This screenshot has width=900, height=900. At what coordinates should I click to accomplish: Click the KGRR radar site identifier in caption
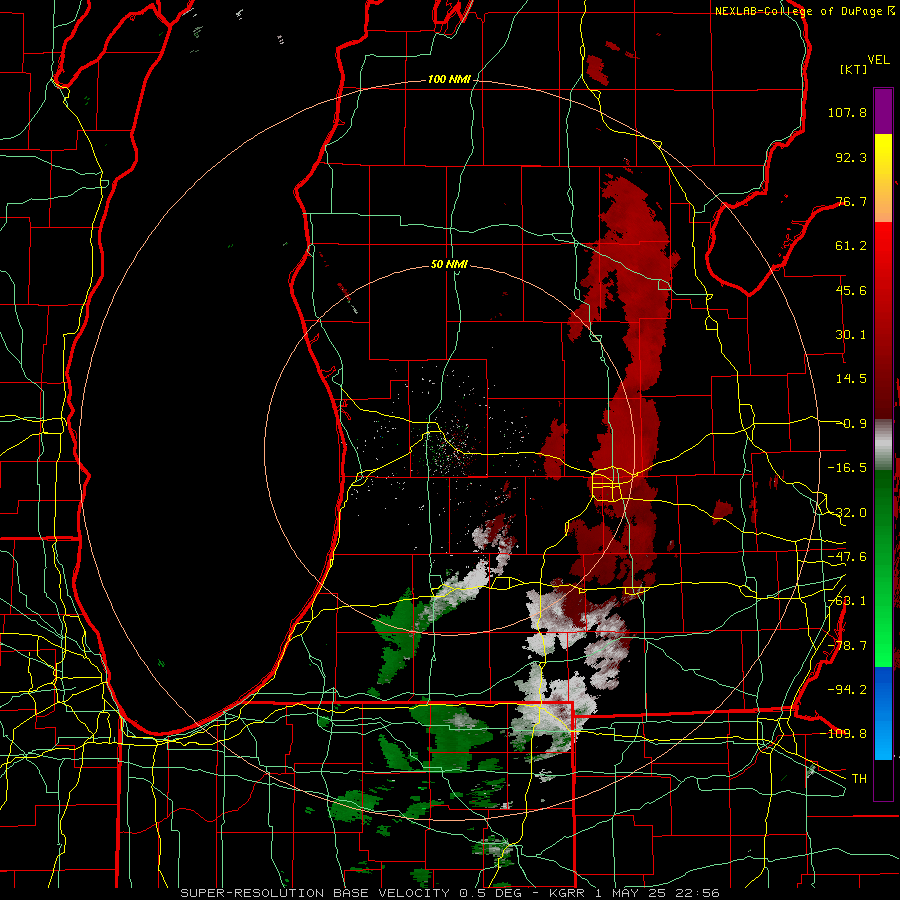(x=569, y=893)
